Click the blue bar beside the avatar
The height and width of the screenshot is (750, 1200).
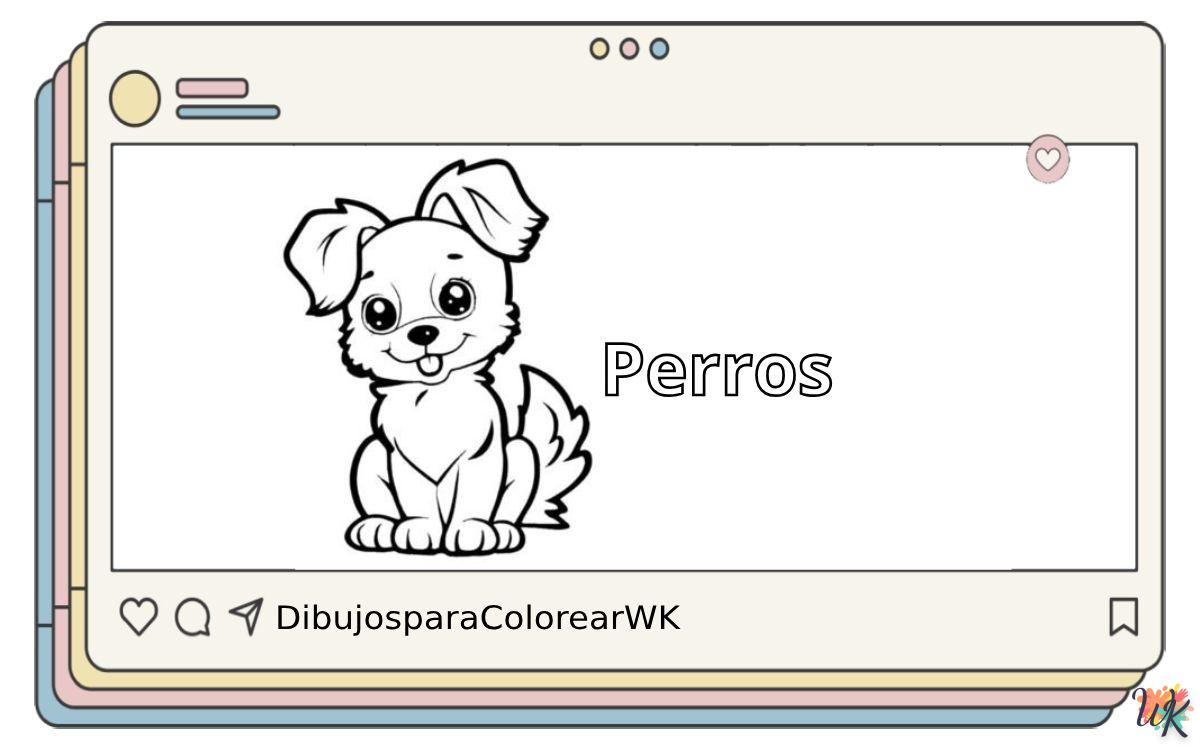click(x=228, y=112)
